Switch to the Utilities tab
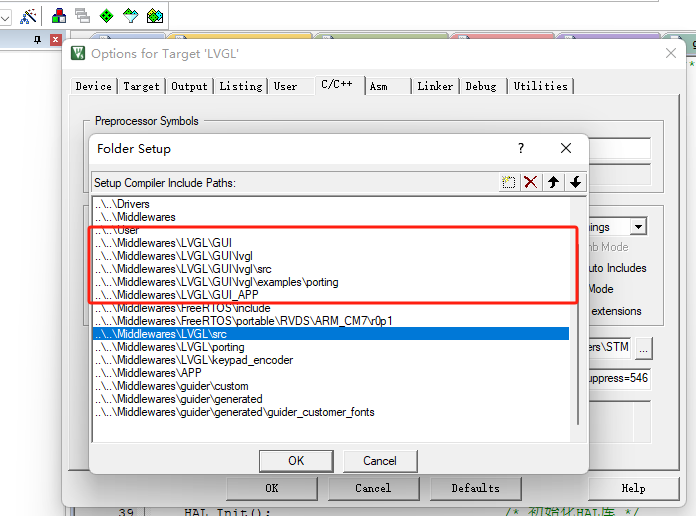The height and width of the screenshot is (516, 696). 541,86
